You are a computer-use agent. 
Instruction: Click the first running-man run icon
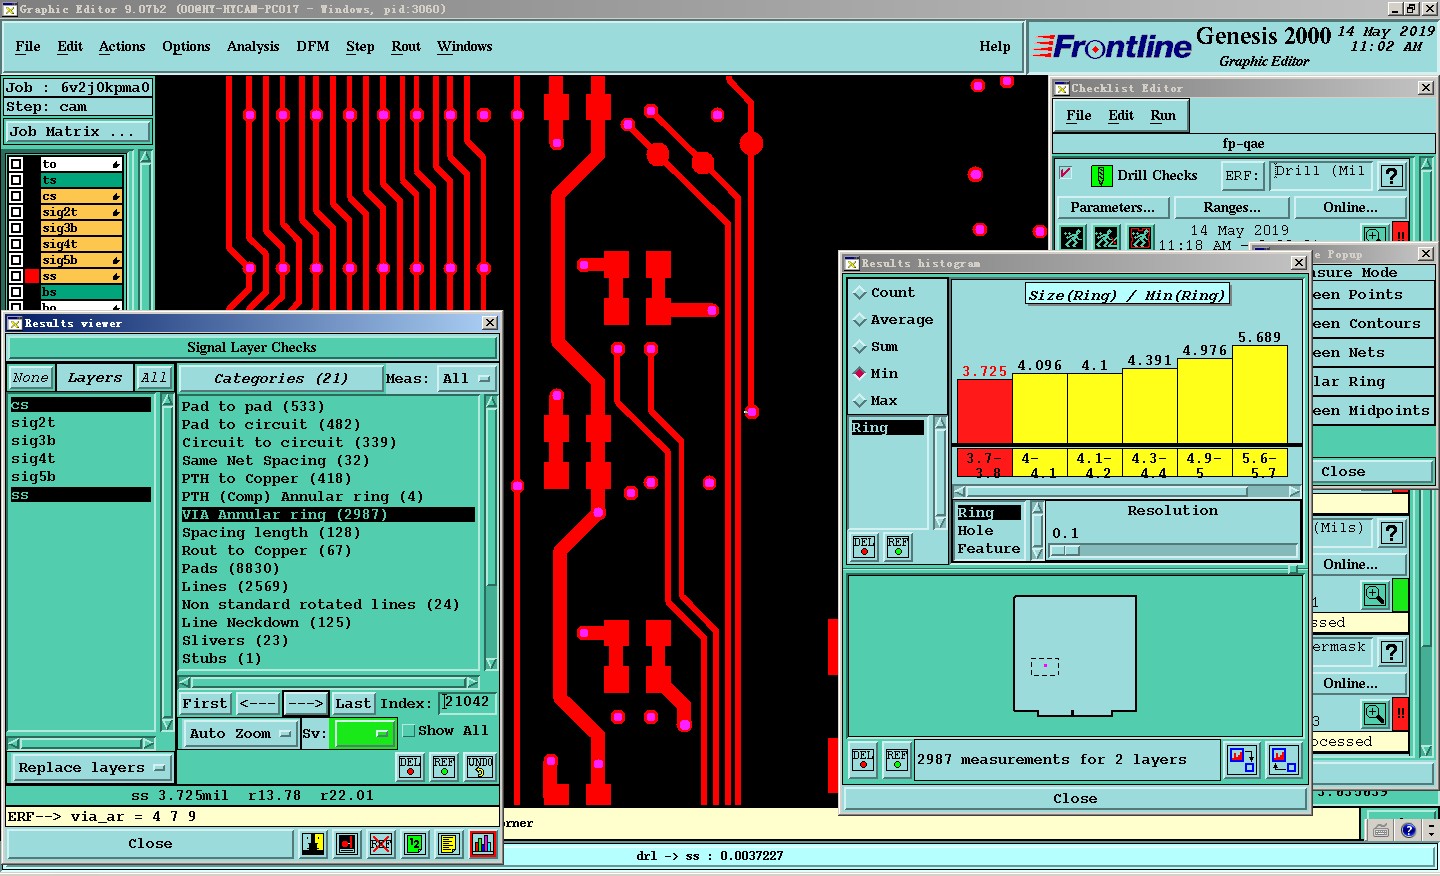[x=1072, y=238]
